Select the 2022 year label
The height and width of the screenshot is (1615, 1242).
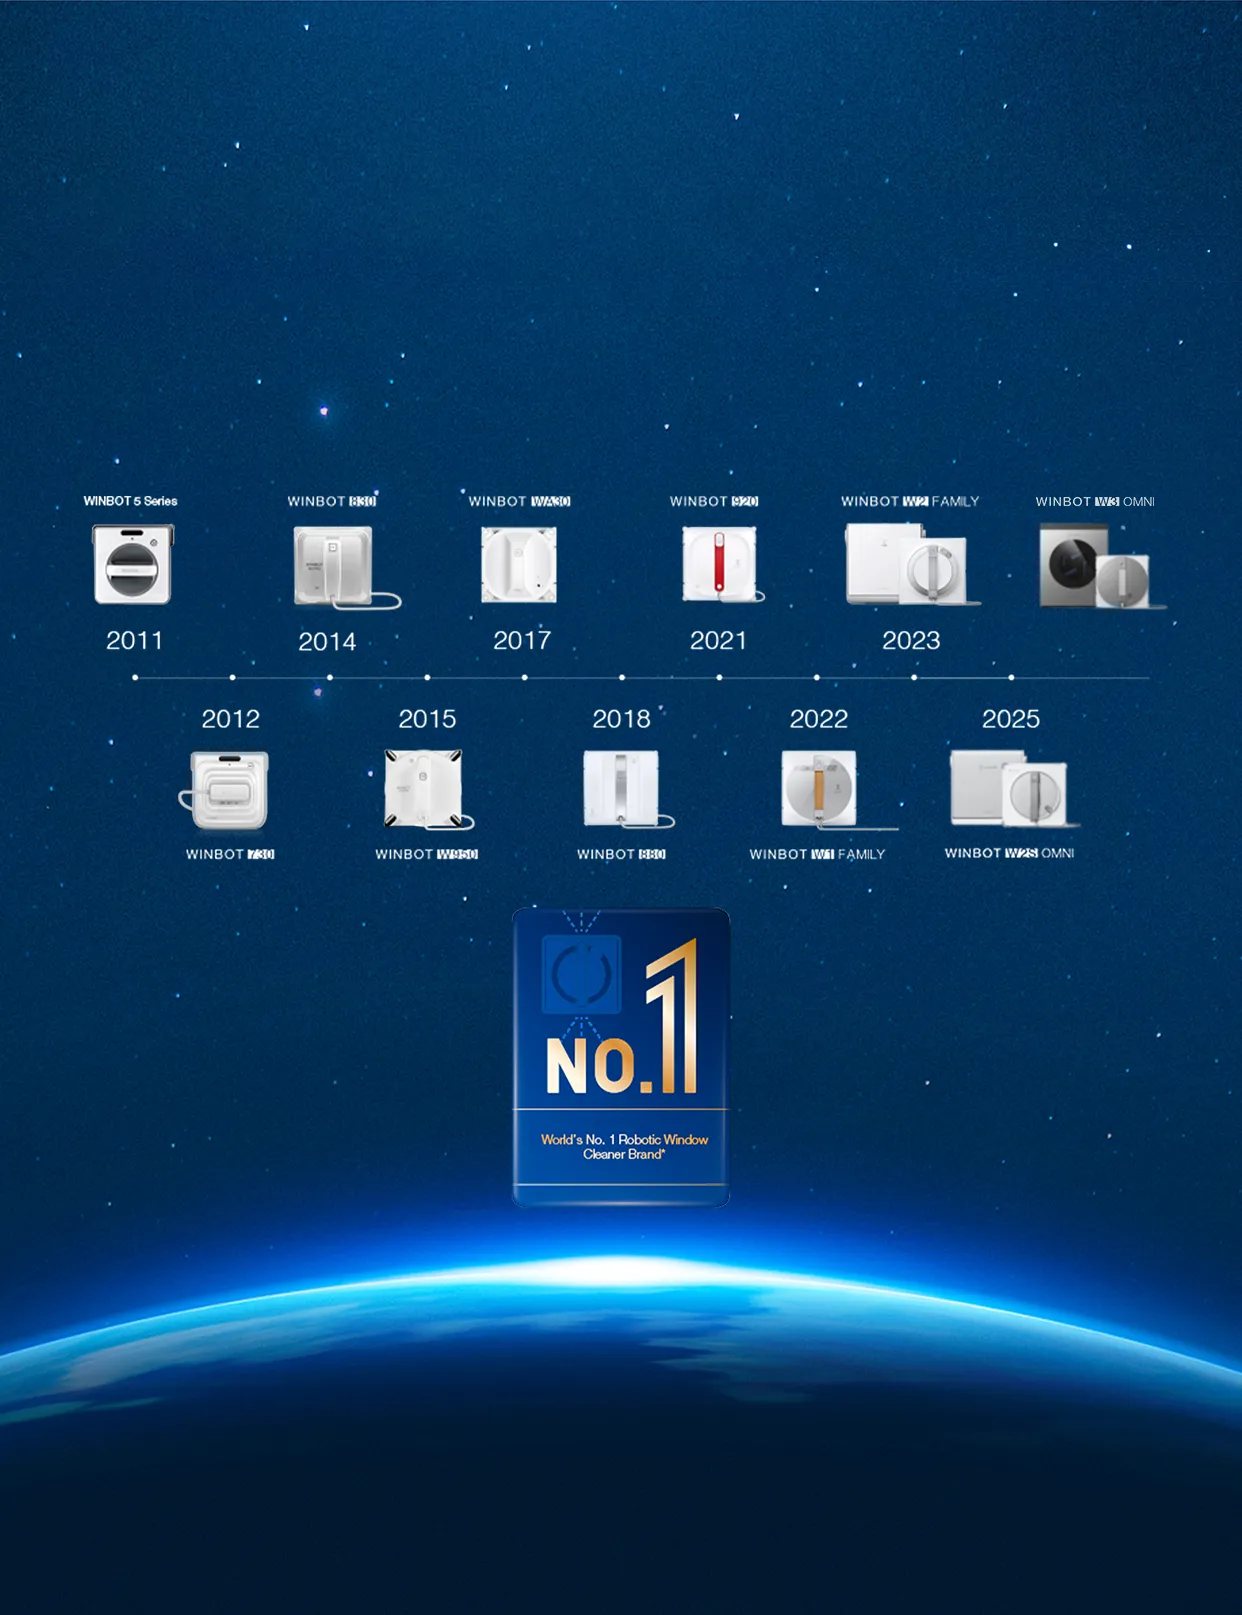tap(818, 719)
